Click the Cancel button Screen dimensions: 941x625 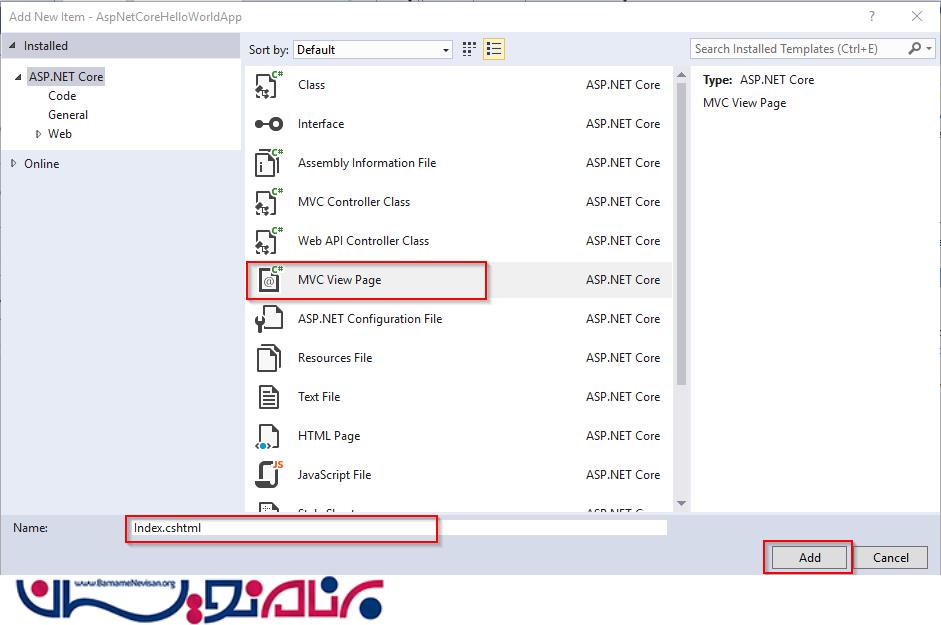[890, 557]
